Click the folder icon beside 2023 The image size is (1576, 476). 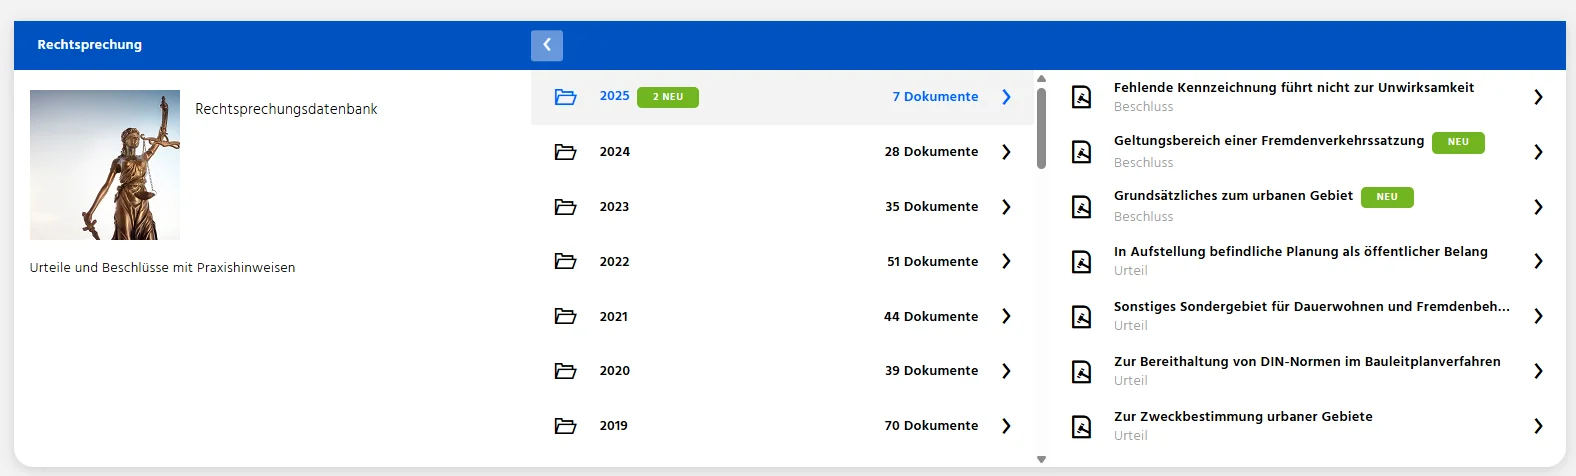[x=566, y=207]
